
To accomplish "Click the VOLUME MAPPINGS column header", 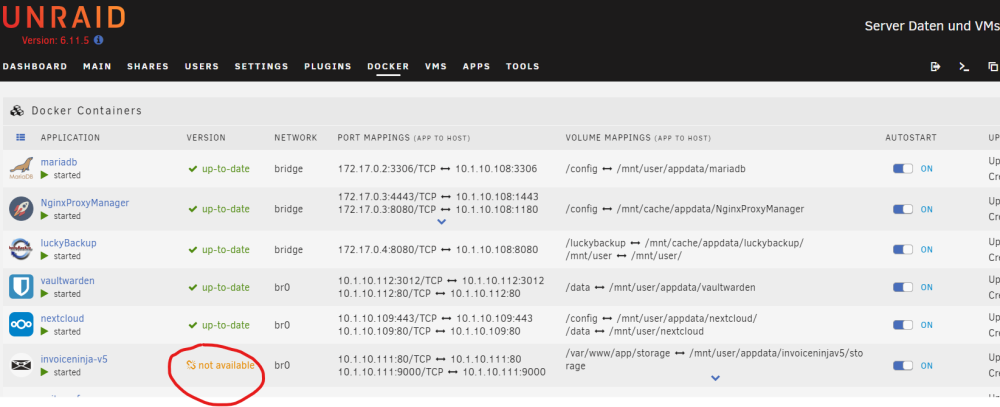I will (638, 138).
